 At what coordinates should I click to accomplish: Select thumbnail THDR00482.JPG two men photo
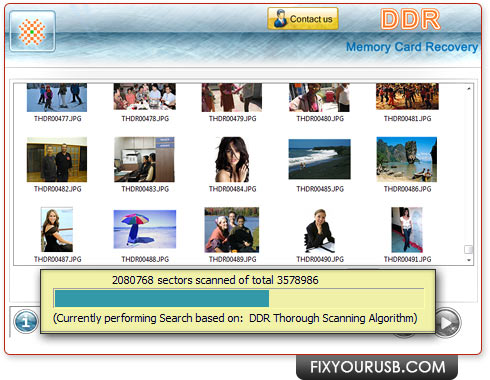57,159
